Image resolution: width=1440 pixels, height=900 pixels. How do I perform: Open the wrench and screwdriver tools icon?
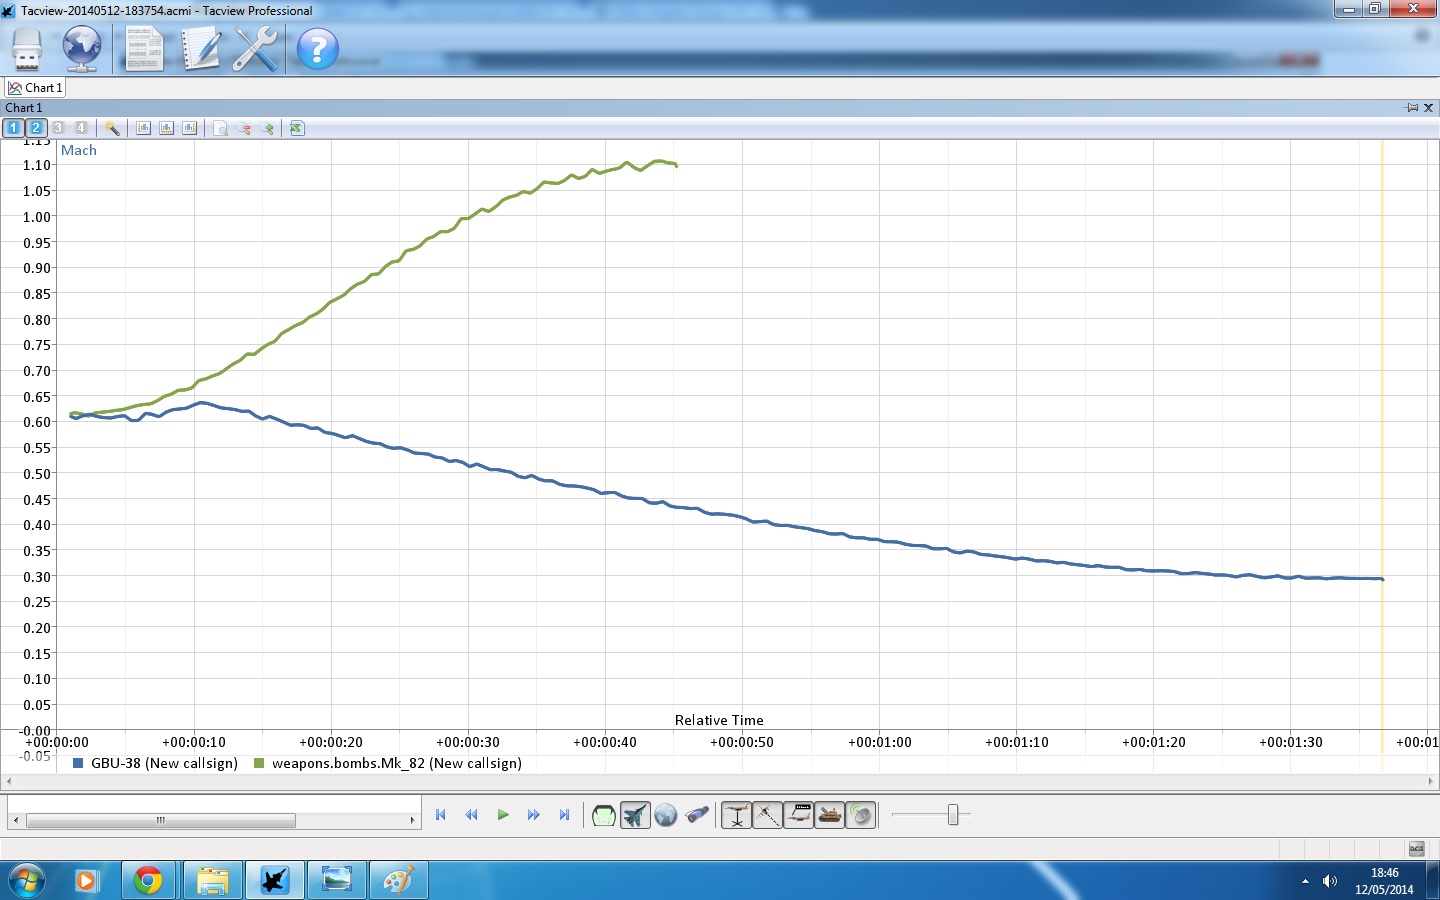[256, 48]
